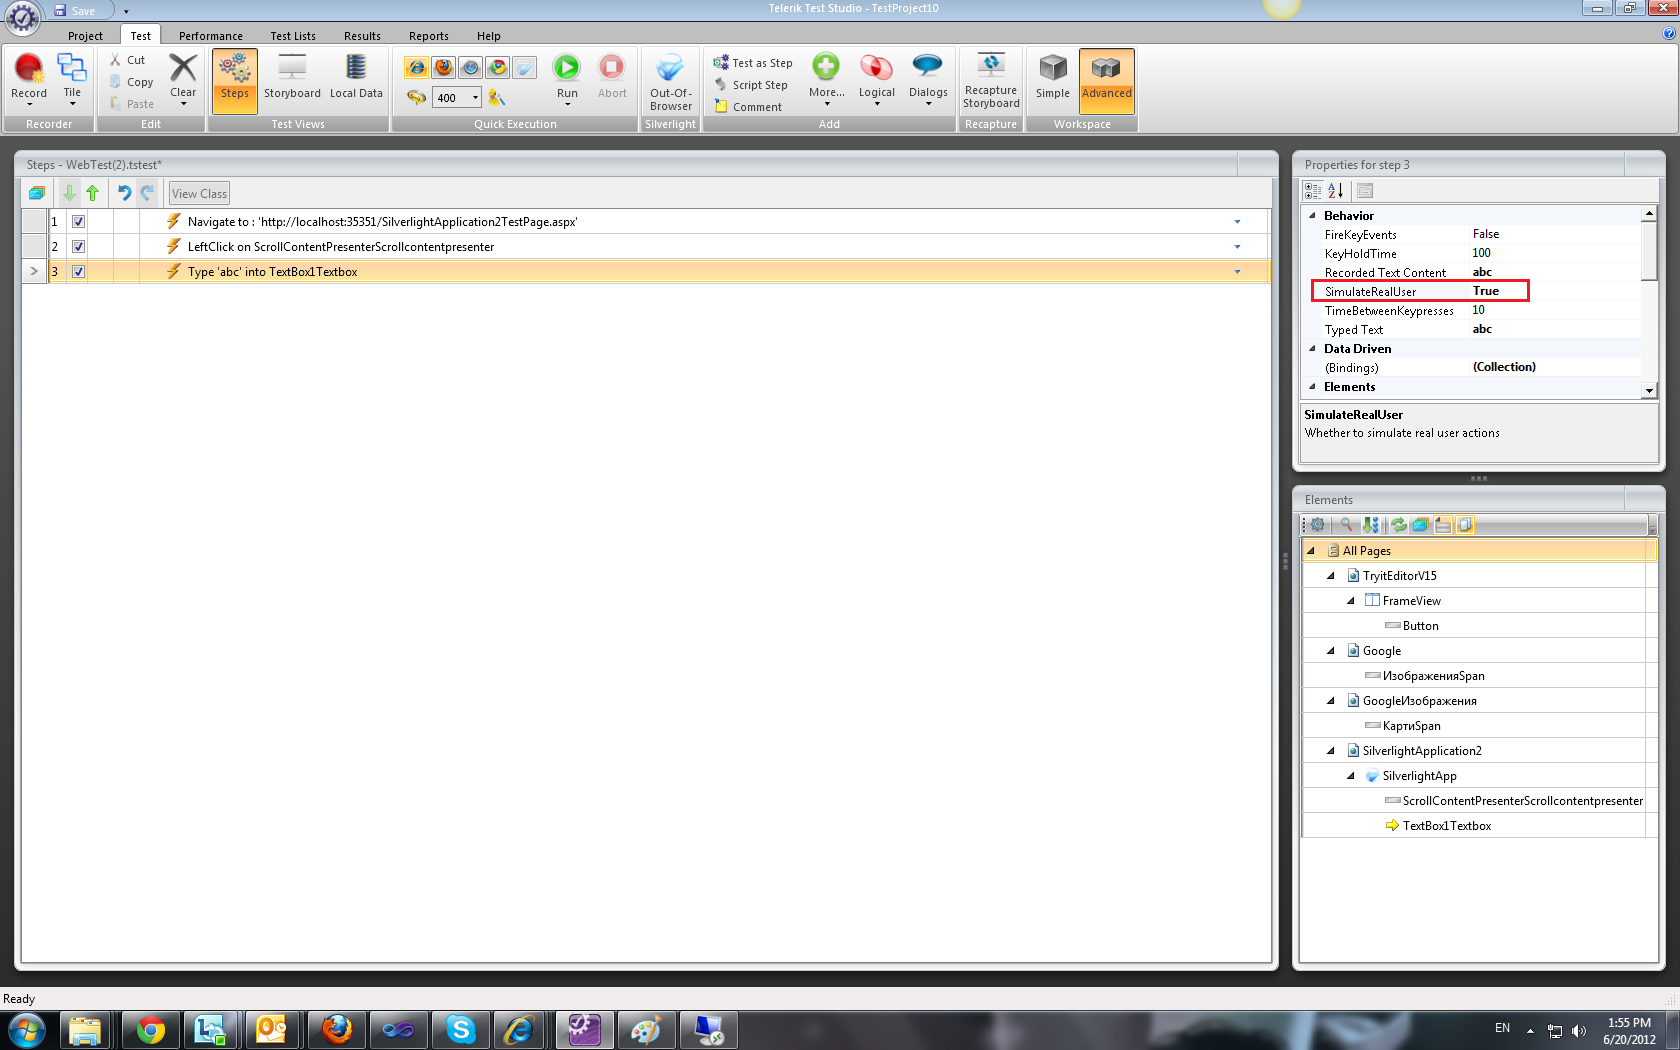Add a step using green More icon
The width and height of the screenshot is (1680, 1050).
(826, 67)
